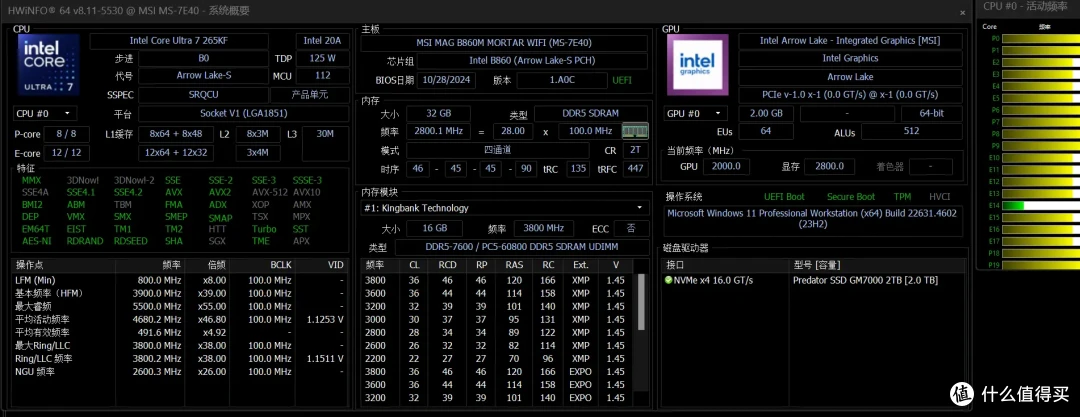The width and height of the screenshot is (1080, 417).
Task: Click the E14 core green frequency bar
Action: coord(1013,205)
